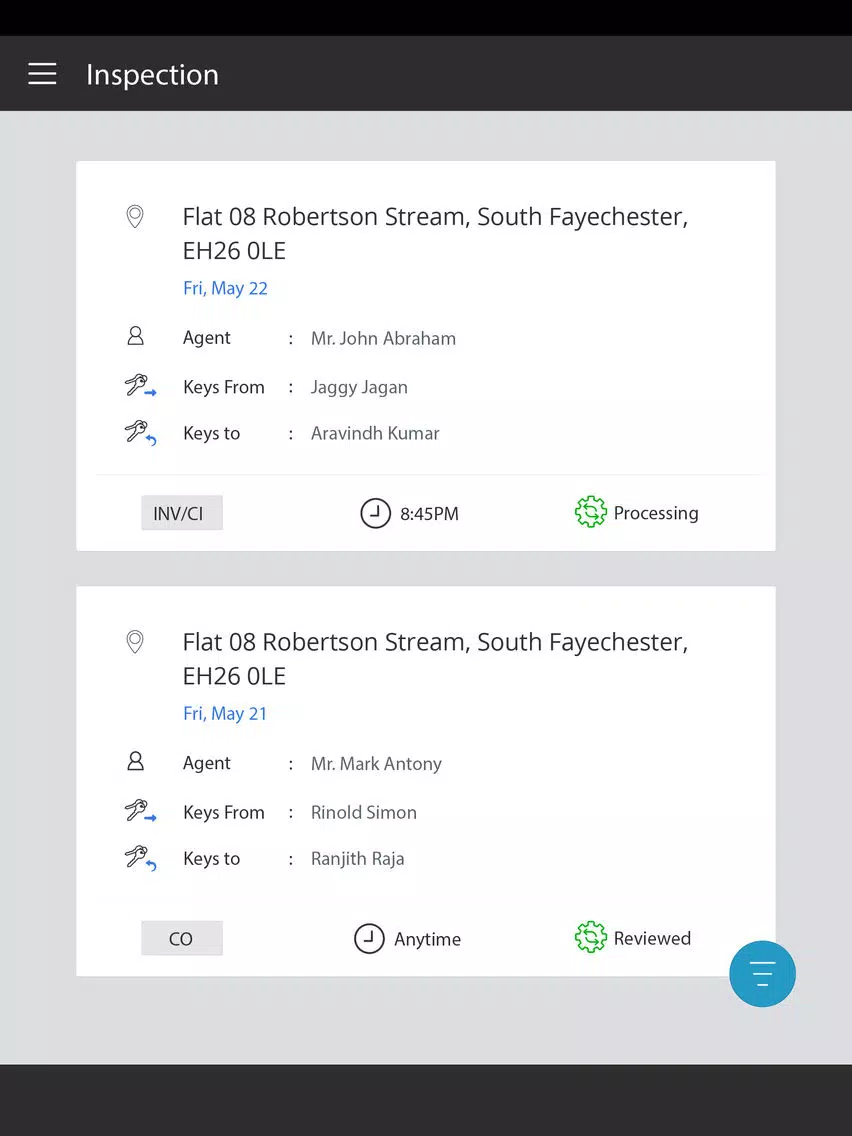The height and width of the screenshot is (1136, 852).
Task: Click clock icon next to Anytime
Action: click(x=369, y=938)
